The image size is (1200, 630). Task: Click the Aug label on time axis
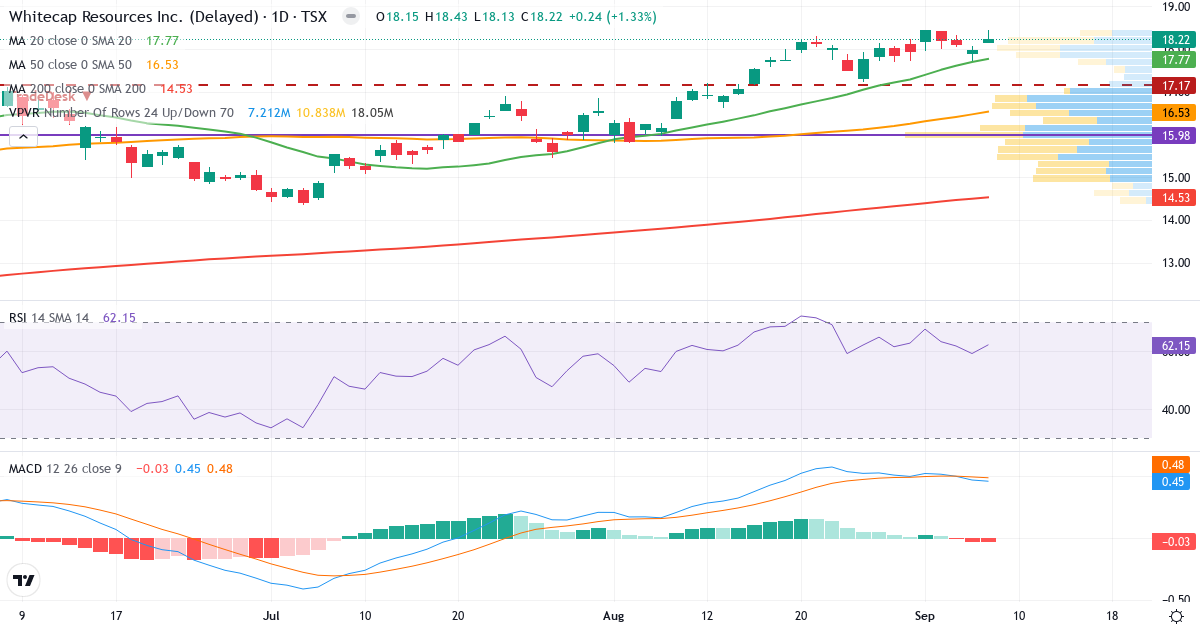pos(614,616)
